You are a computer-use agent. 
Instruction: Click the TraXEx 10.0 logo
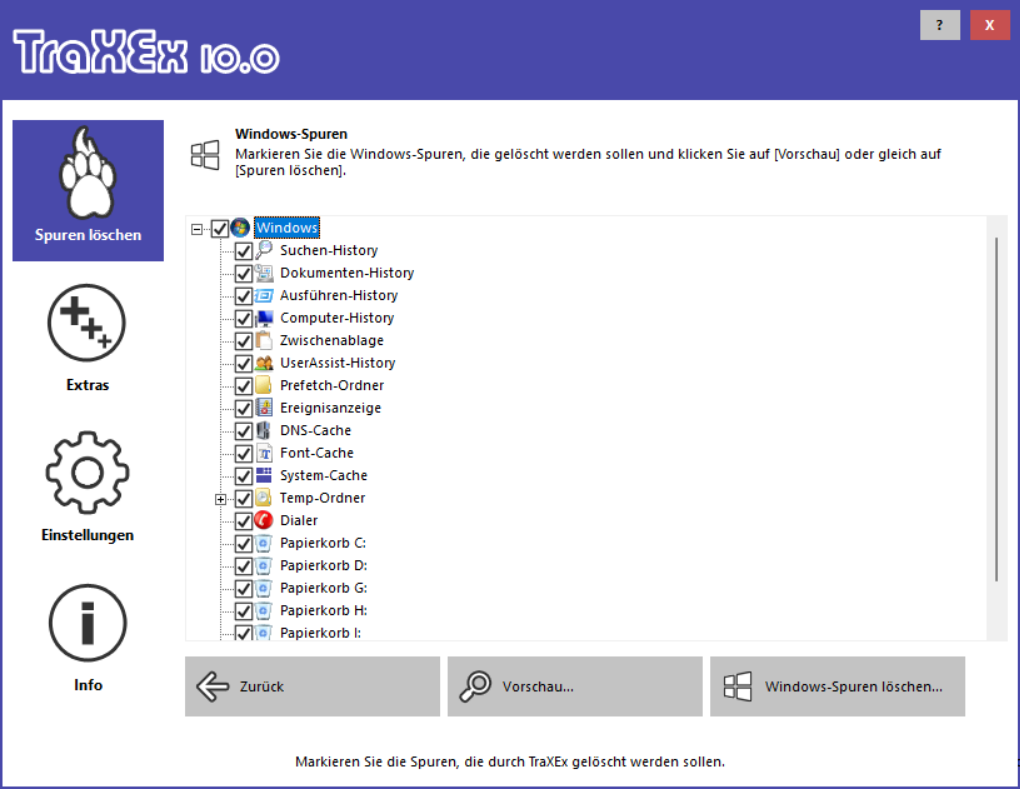click(x=147, y=52)
